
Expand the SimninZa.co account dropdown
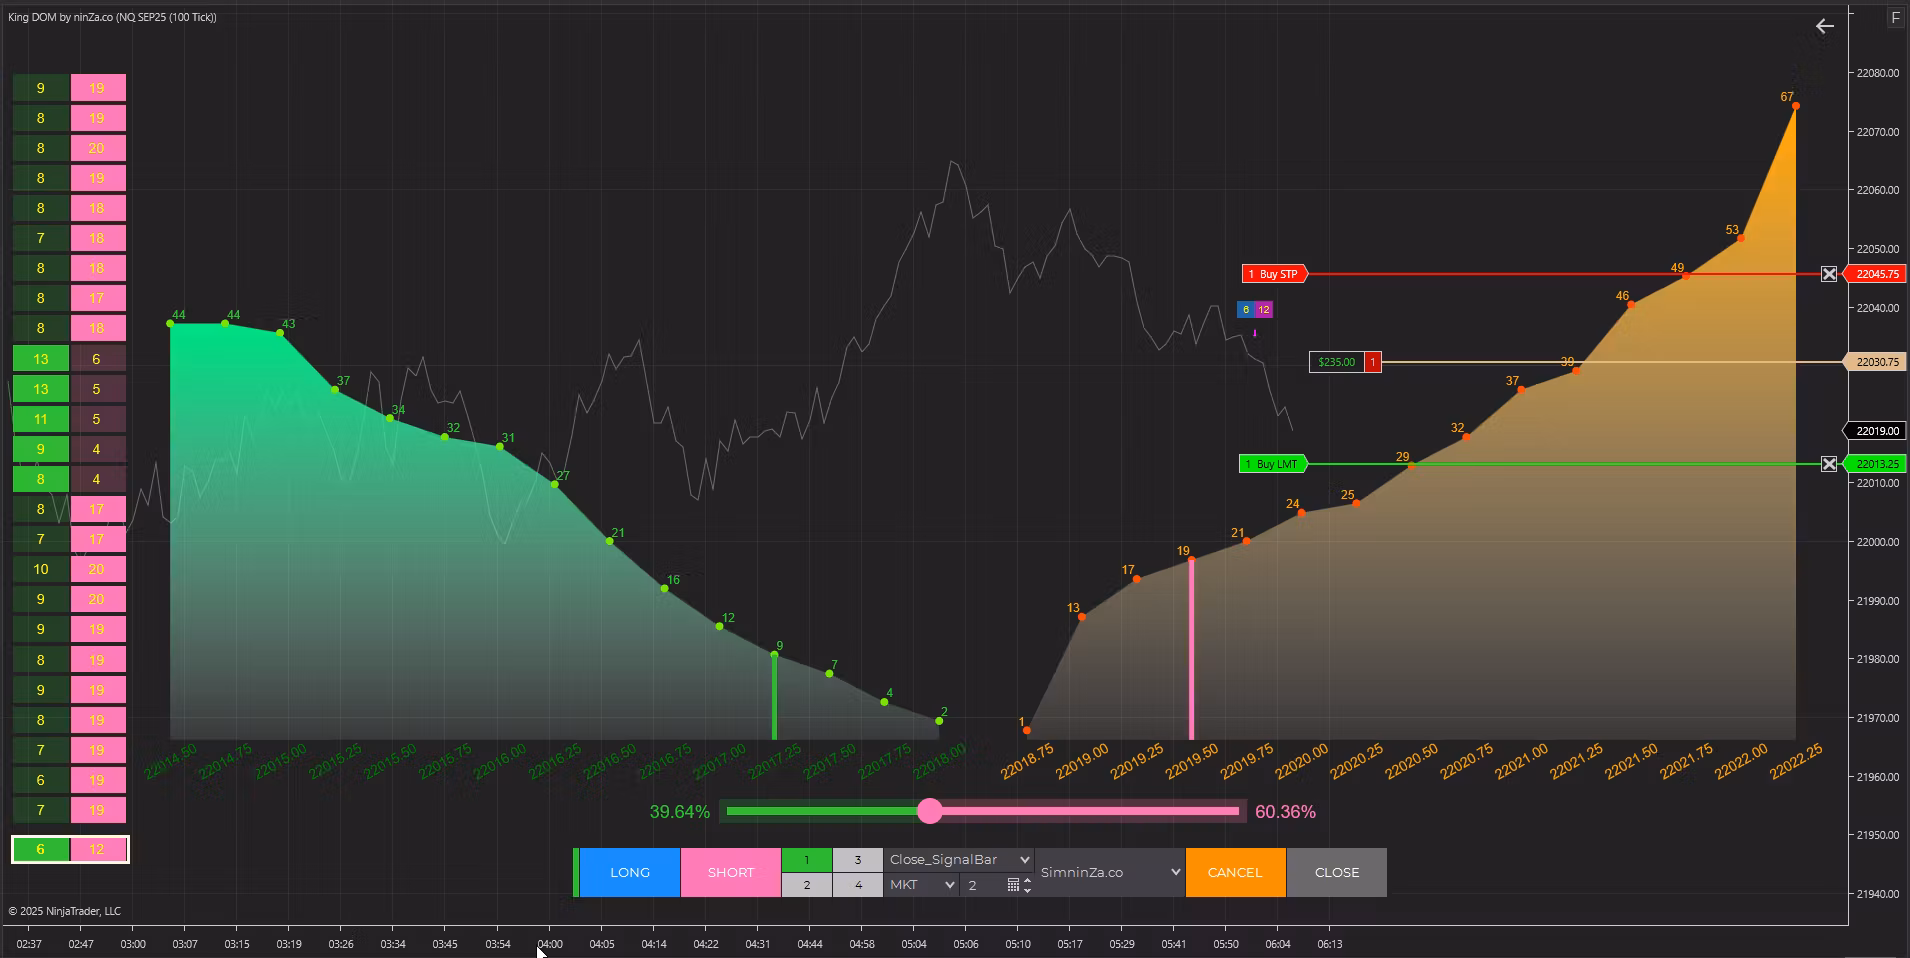(x=1110, y=872)
